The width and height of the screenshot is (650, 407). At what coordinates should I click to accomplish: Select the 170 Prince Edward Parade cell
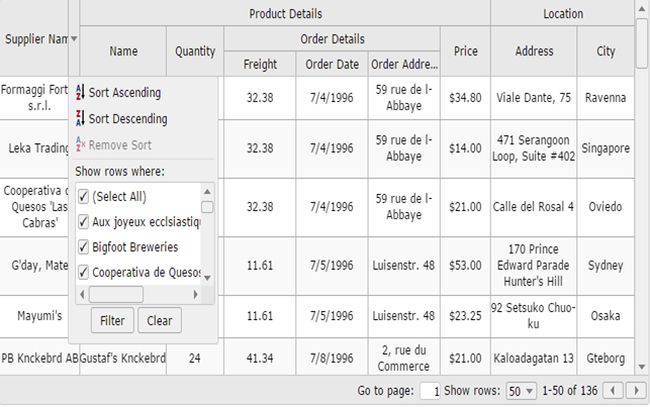click(x=534, y=265)
